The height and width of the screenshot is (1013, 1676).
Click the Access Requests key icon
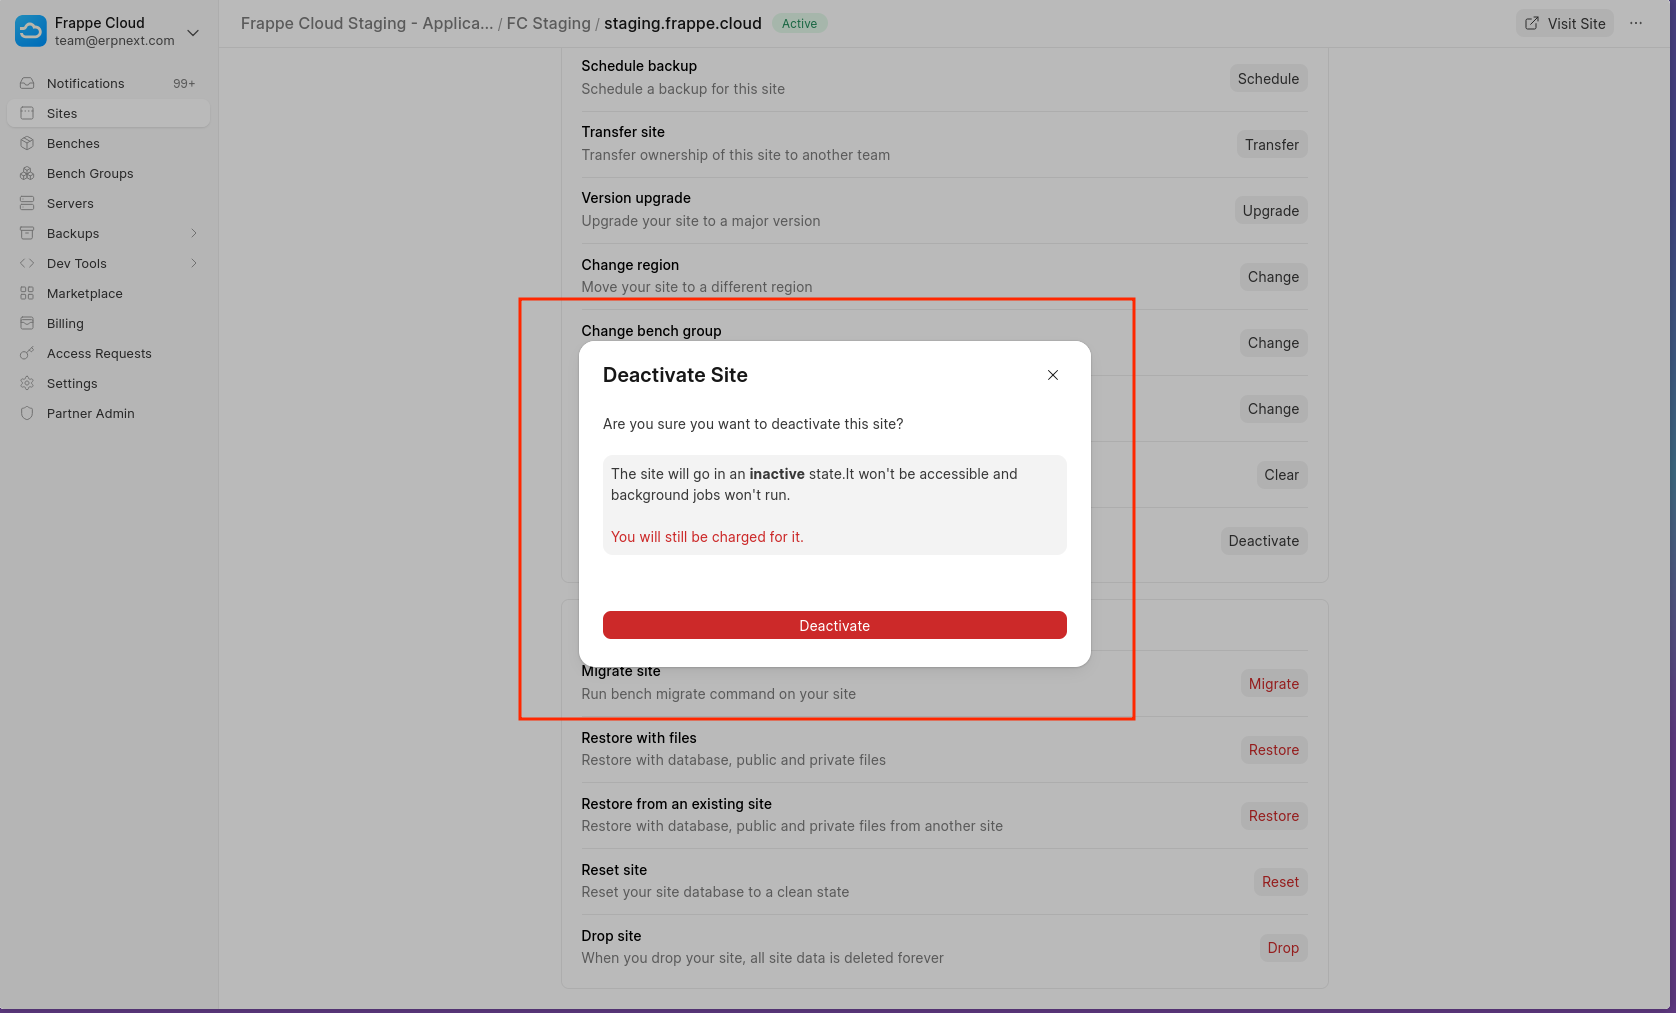[x=27, y=354]
